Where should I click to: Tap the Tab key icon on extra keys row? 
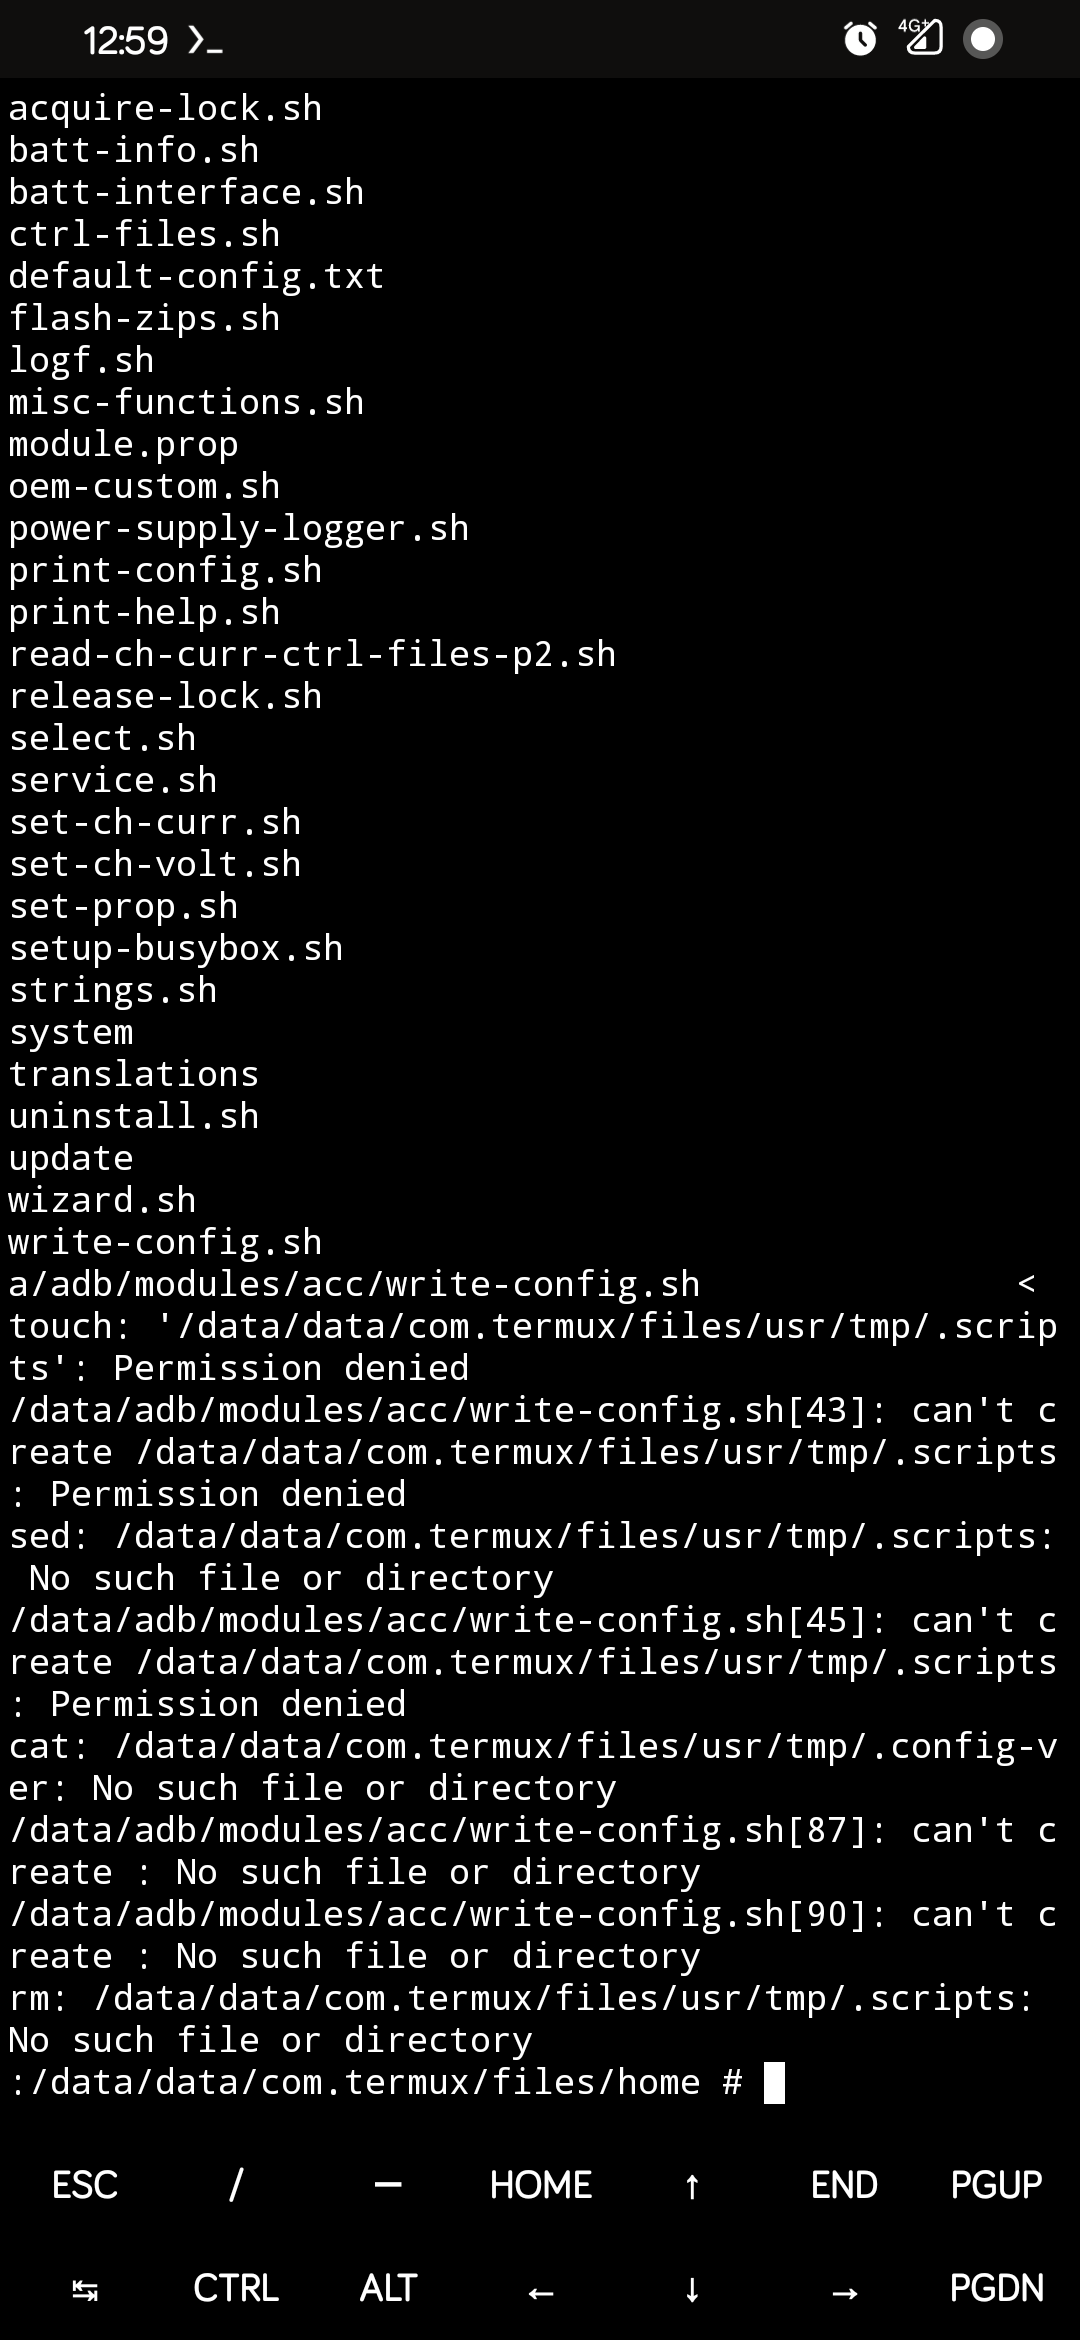tap(83, 2287)
